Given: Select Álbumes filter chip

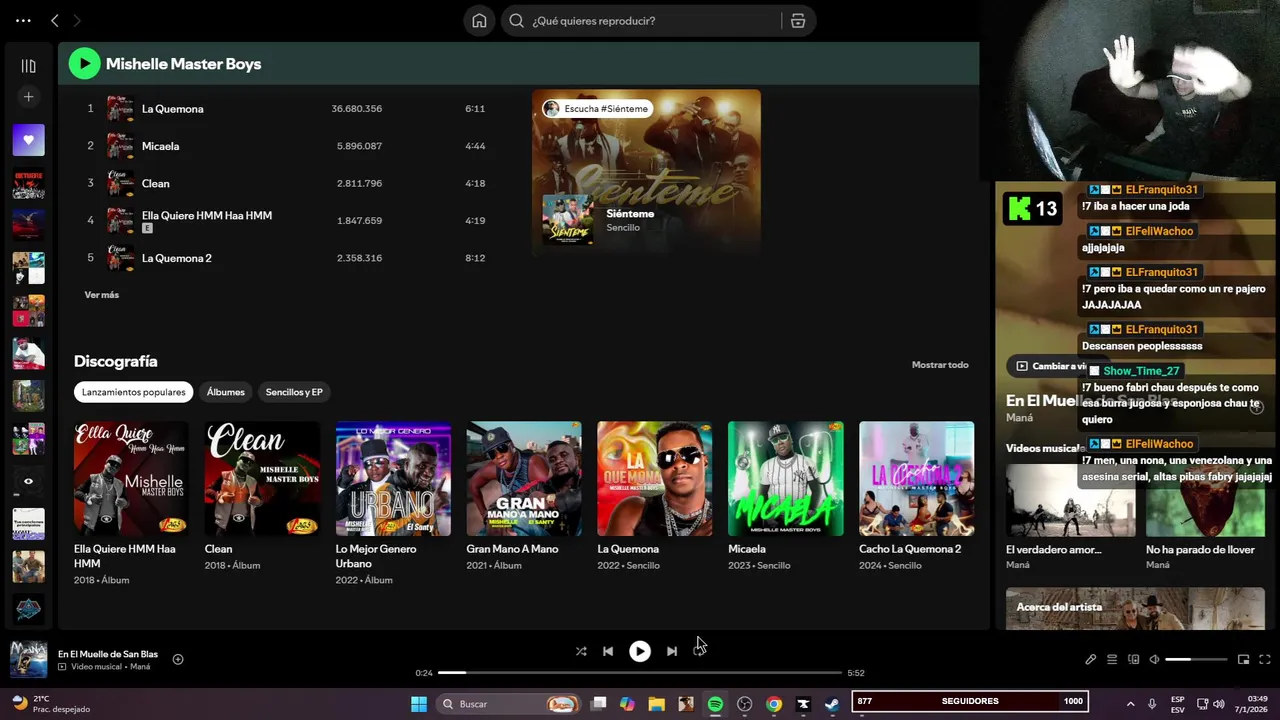Looking at the screenshot, I should 226,392.
